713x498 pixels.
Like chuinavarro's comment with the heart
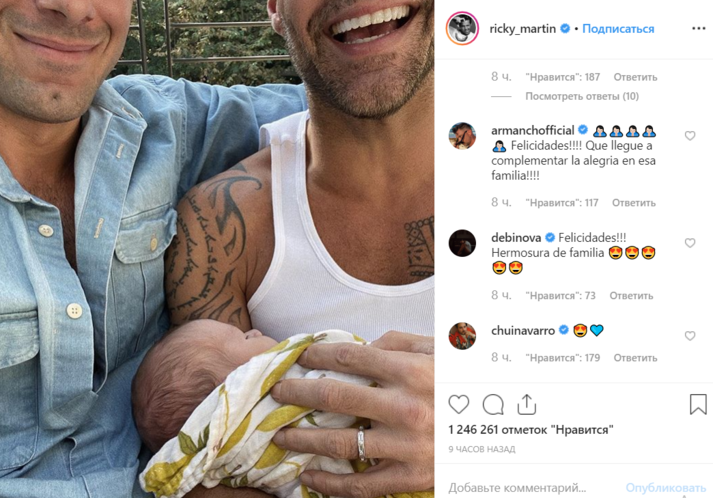point(690,336)
